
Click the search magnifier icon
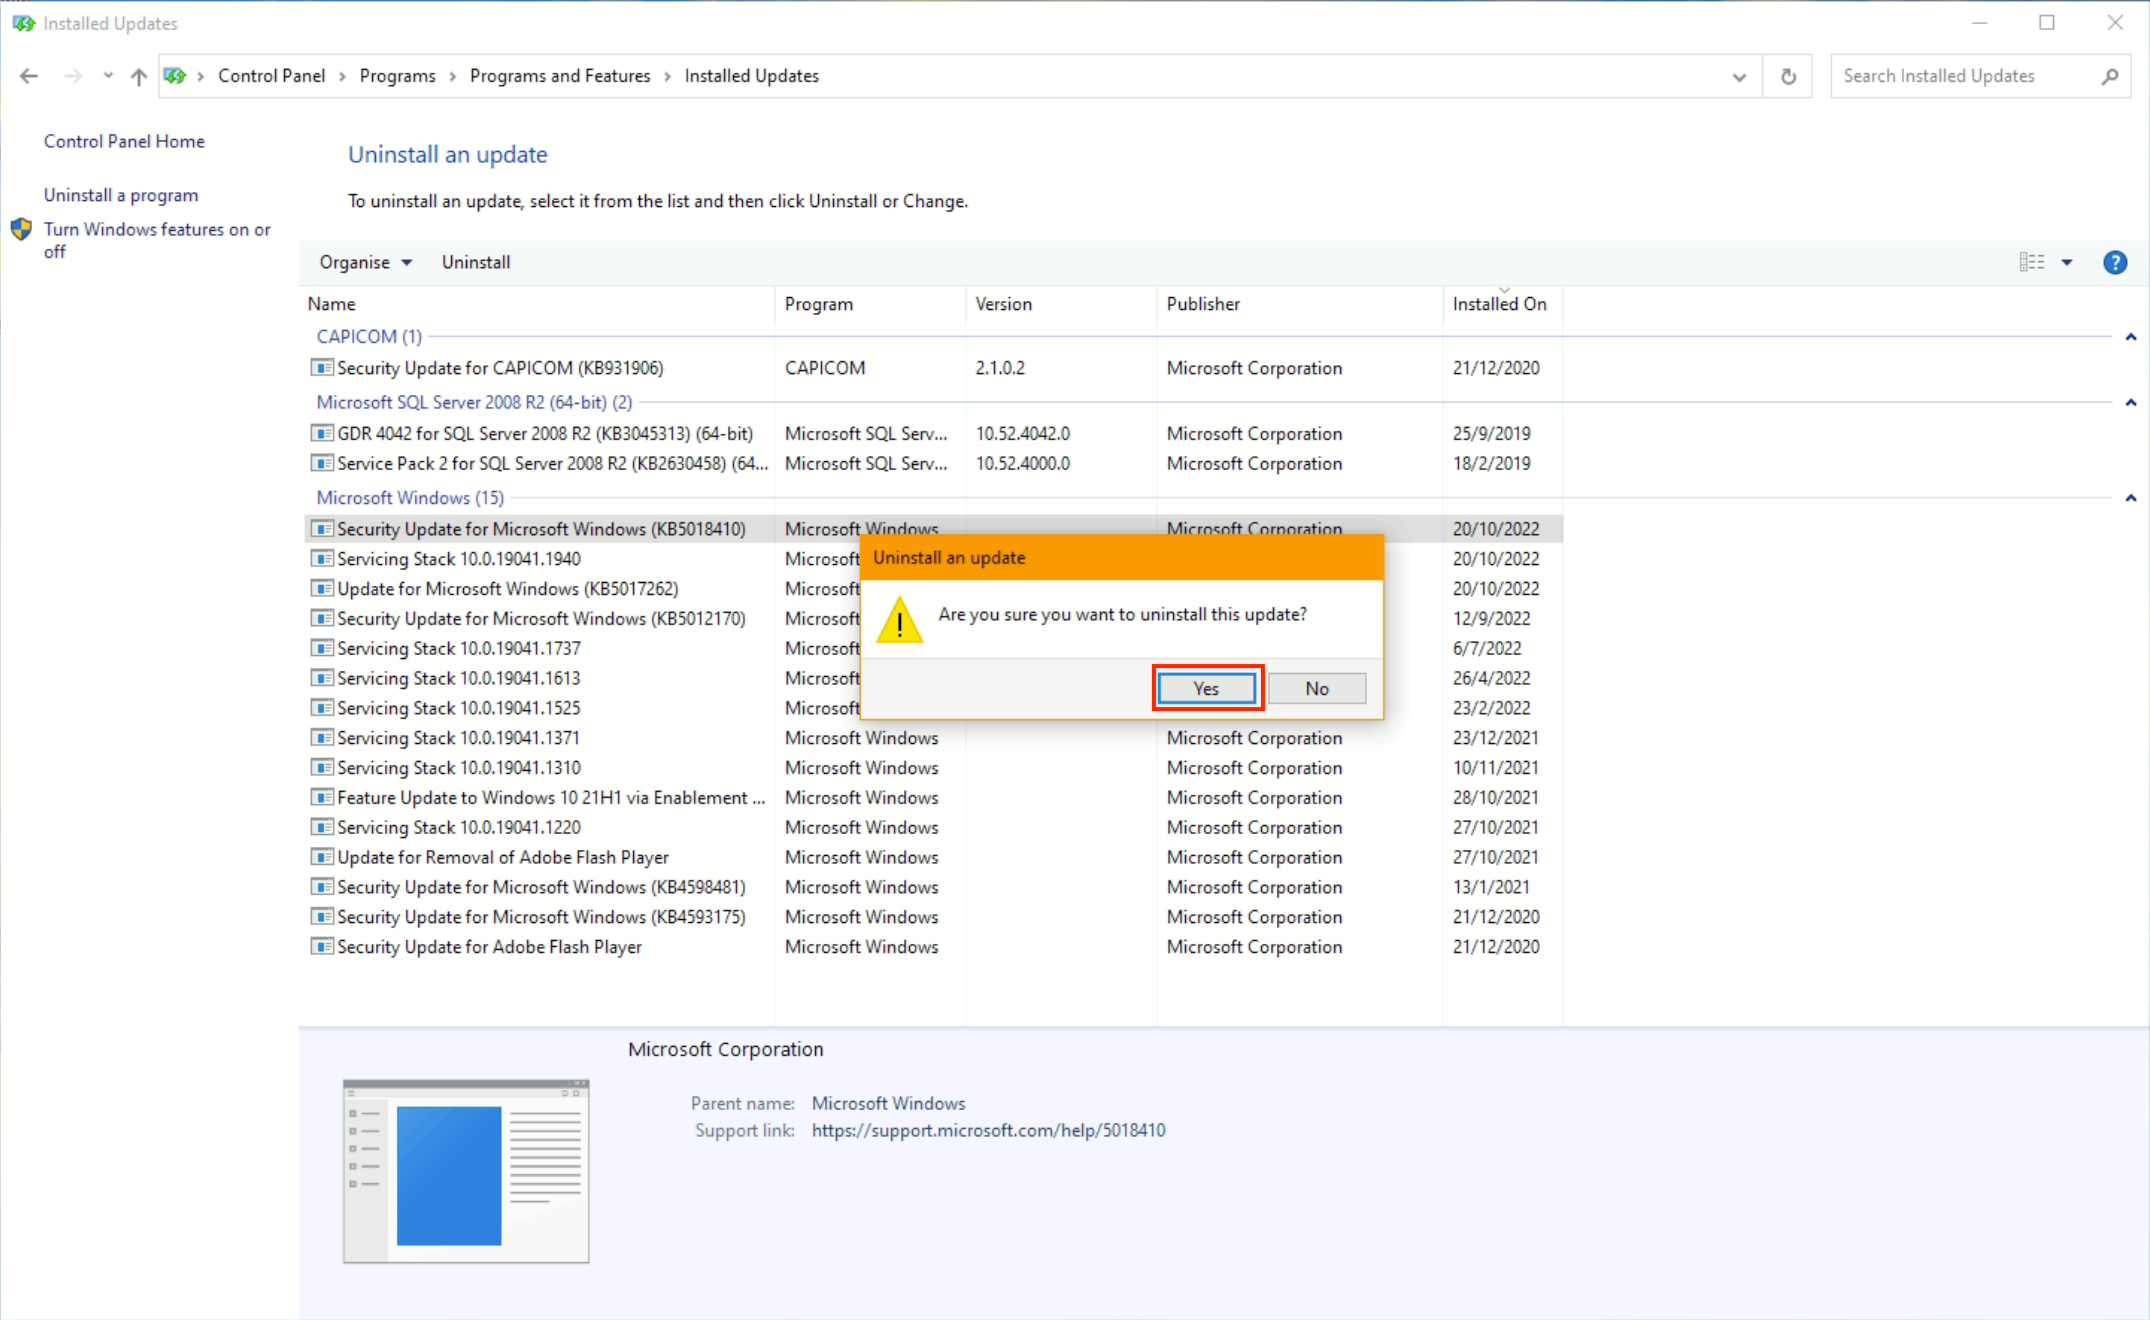[x=2109, y=76]
